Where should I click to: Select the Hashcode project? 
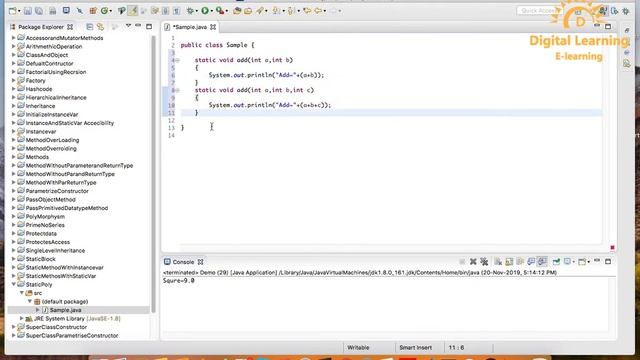tap(39, 89)
